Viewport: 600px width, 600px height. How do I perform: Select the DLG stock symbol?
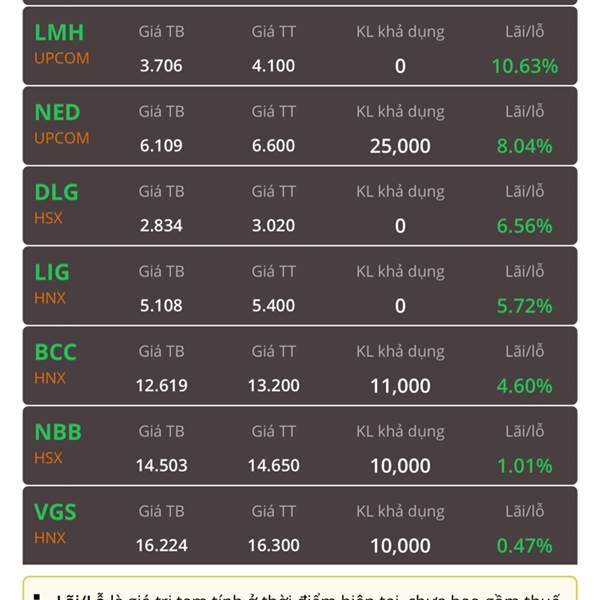tap(57, 192)
